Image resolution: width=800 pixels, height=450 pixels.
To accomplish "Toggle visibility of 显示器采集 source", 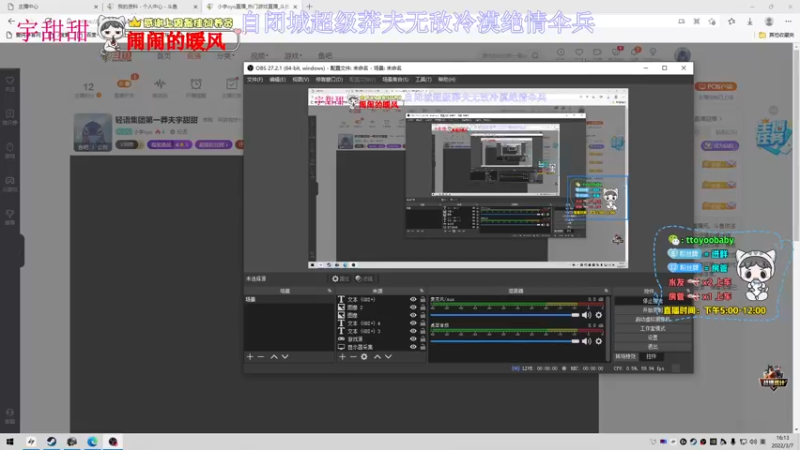I will [x=413, y=347].
